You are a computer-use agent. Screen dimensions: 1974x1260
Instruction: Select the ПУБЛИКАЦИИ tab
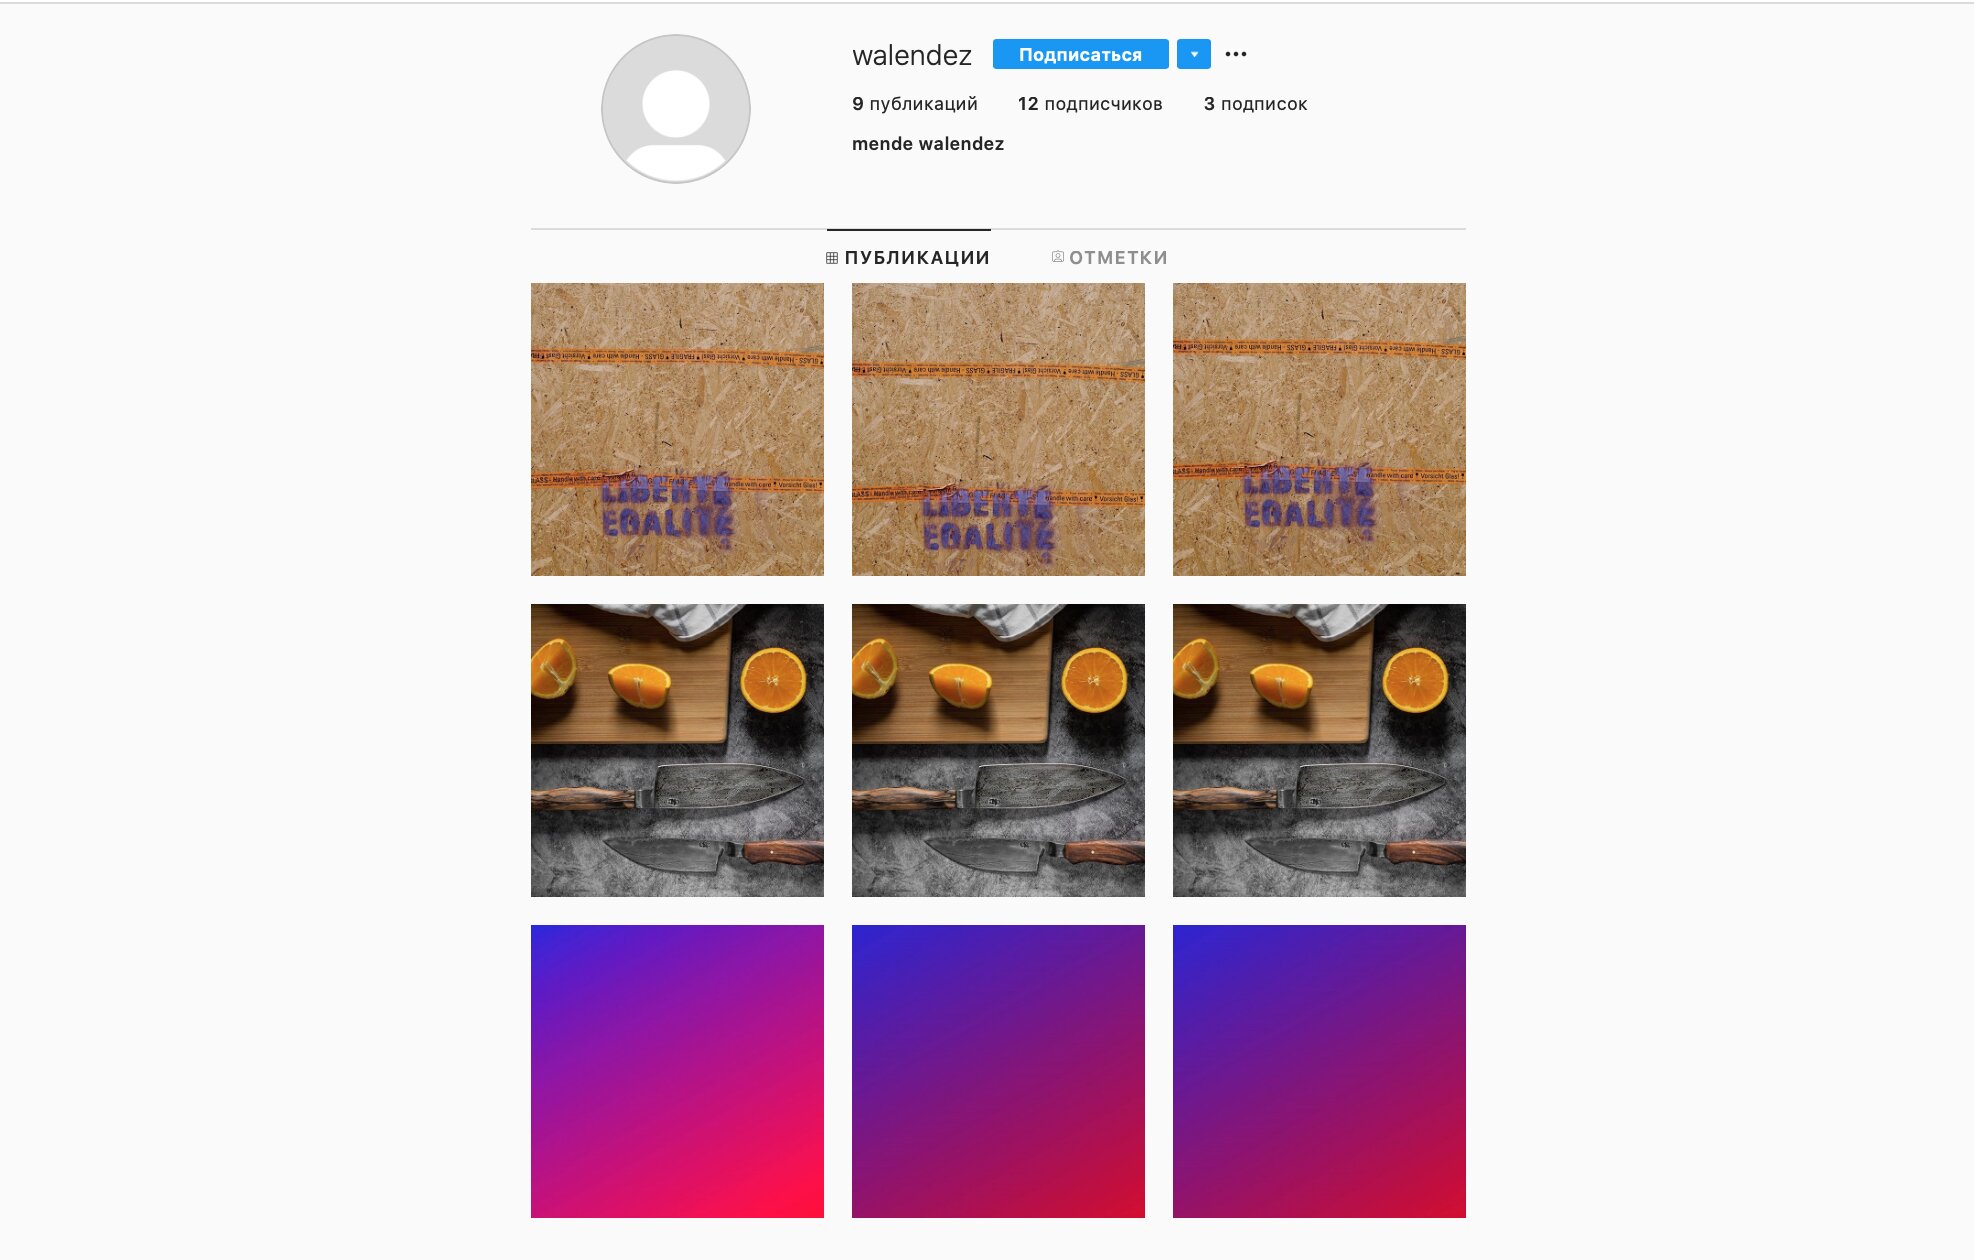[908, 257]
